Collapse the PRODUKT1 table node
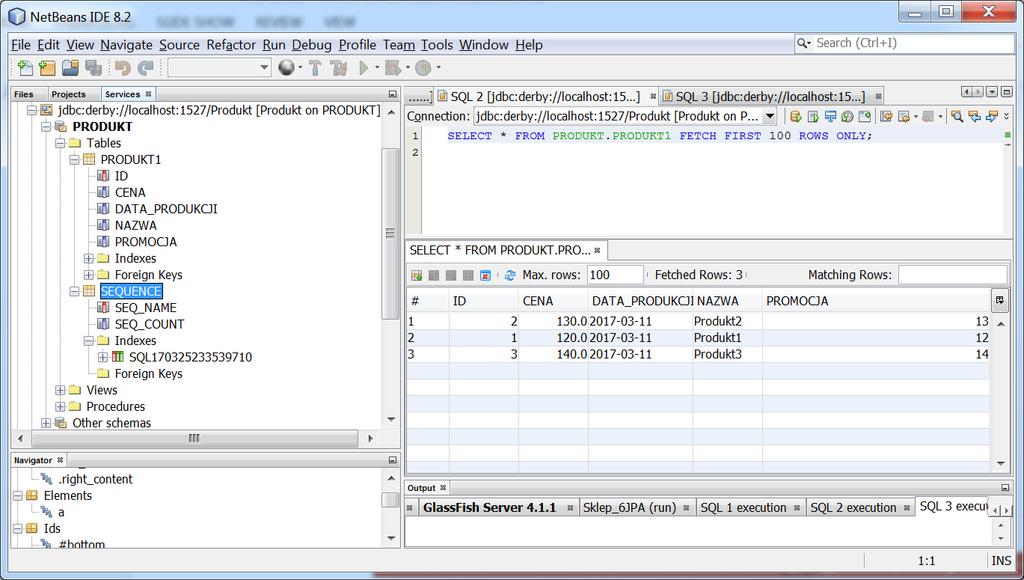The image size is (1024, 580). [74, 159]
